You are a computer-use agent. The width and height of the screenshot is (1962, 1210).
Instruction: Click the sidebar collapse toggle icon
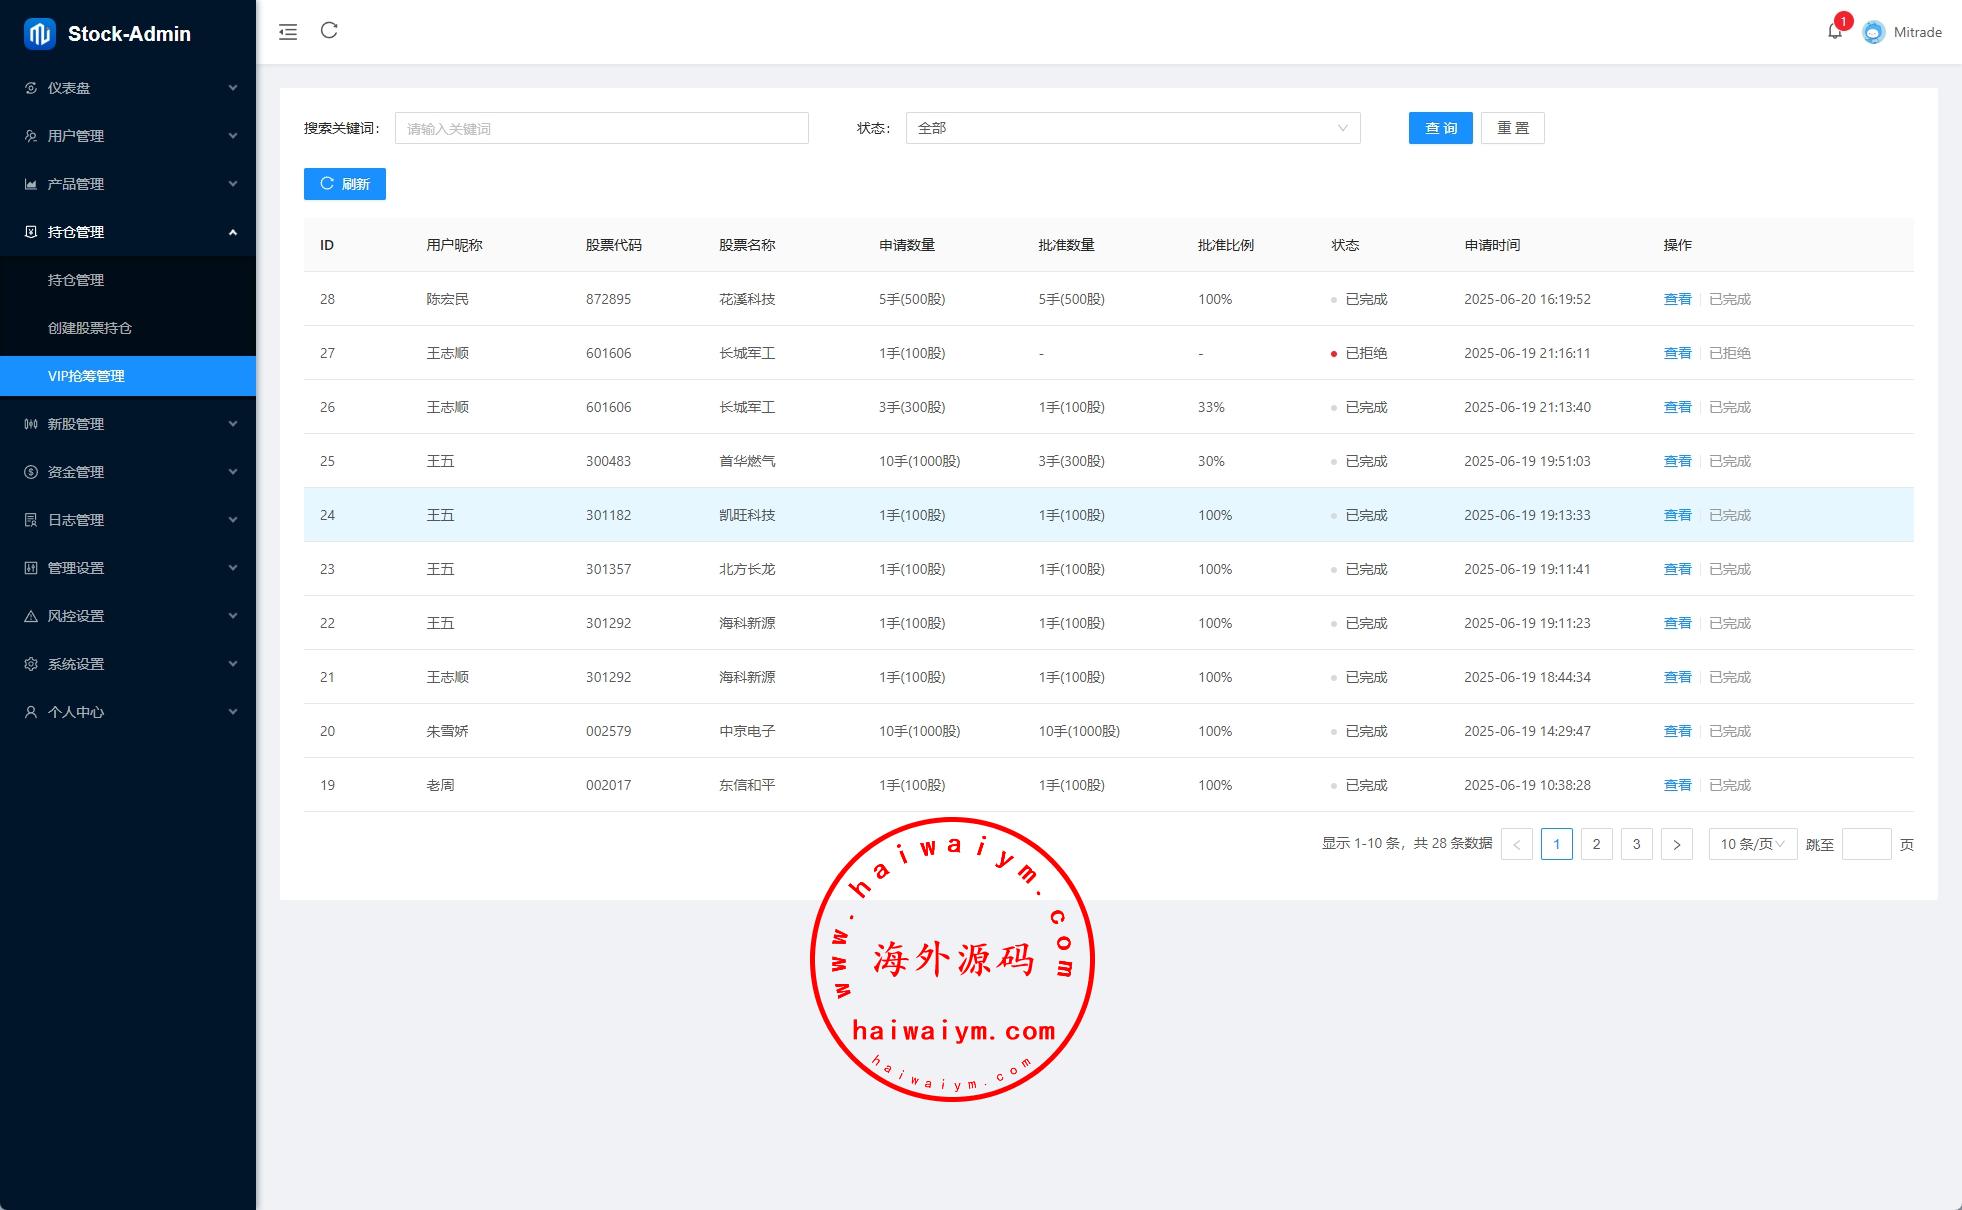click(288, 32)
